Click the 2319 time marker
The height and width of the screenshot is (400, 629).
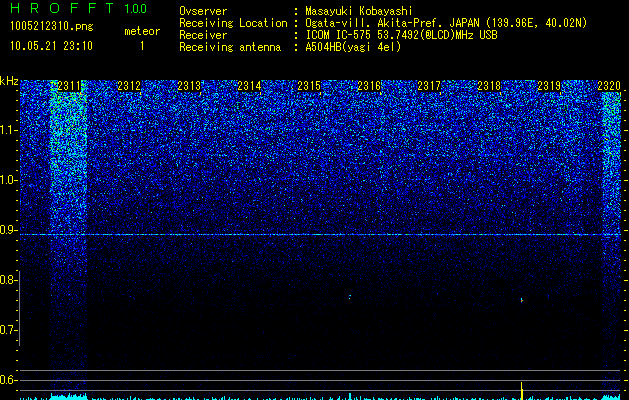[549, 86]
